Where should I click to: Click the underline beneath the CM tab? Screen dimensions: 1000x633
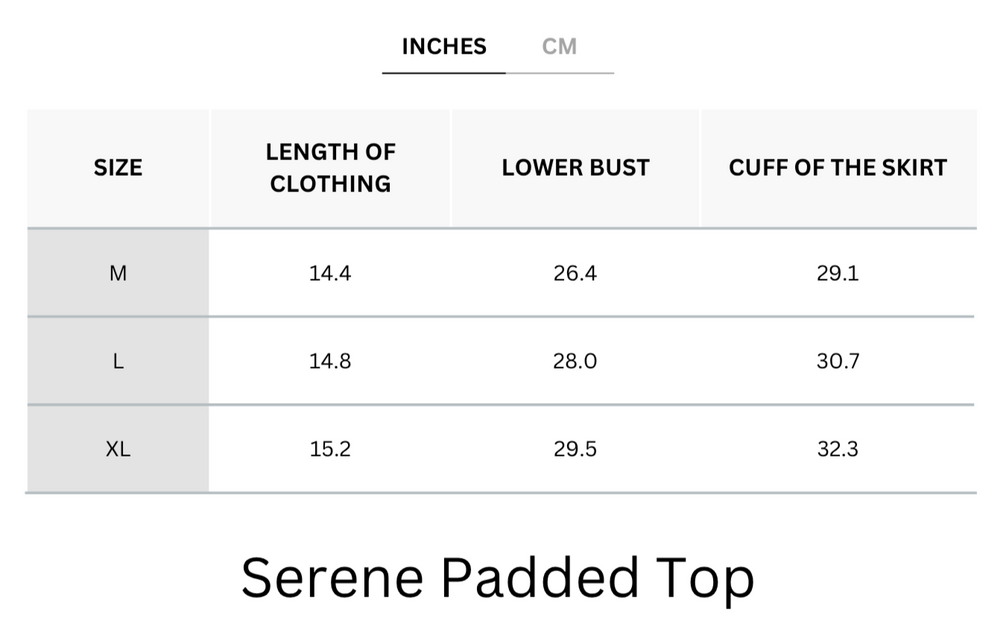[x=559, y=70]
